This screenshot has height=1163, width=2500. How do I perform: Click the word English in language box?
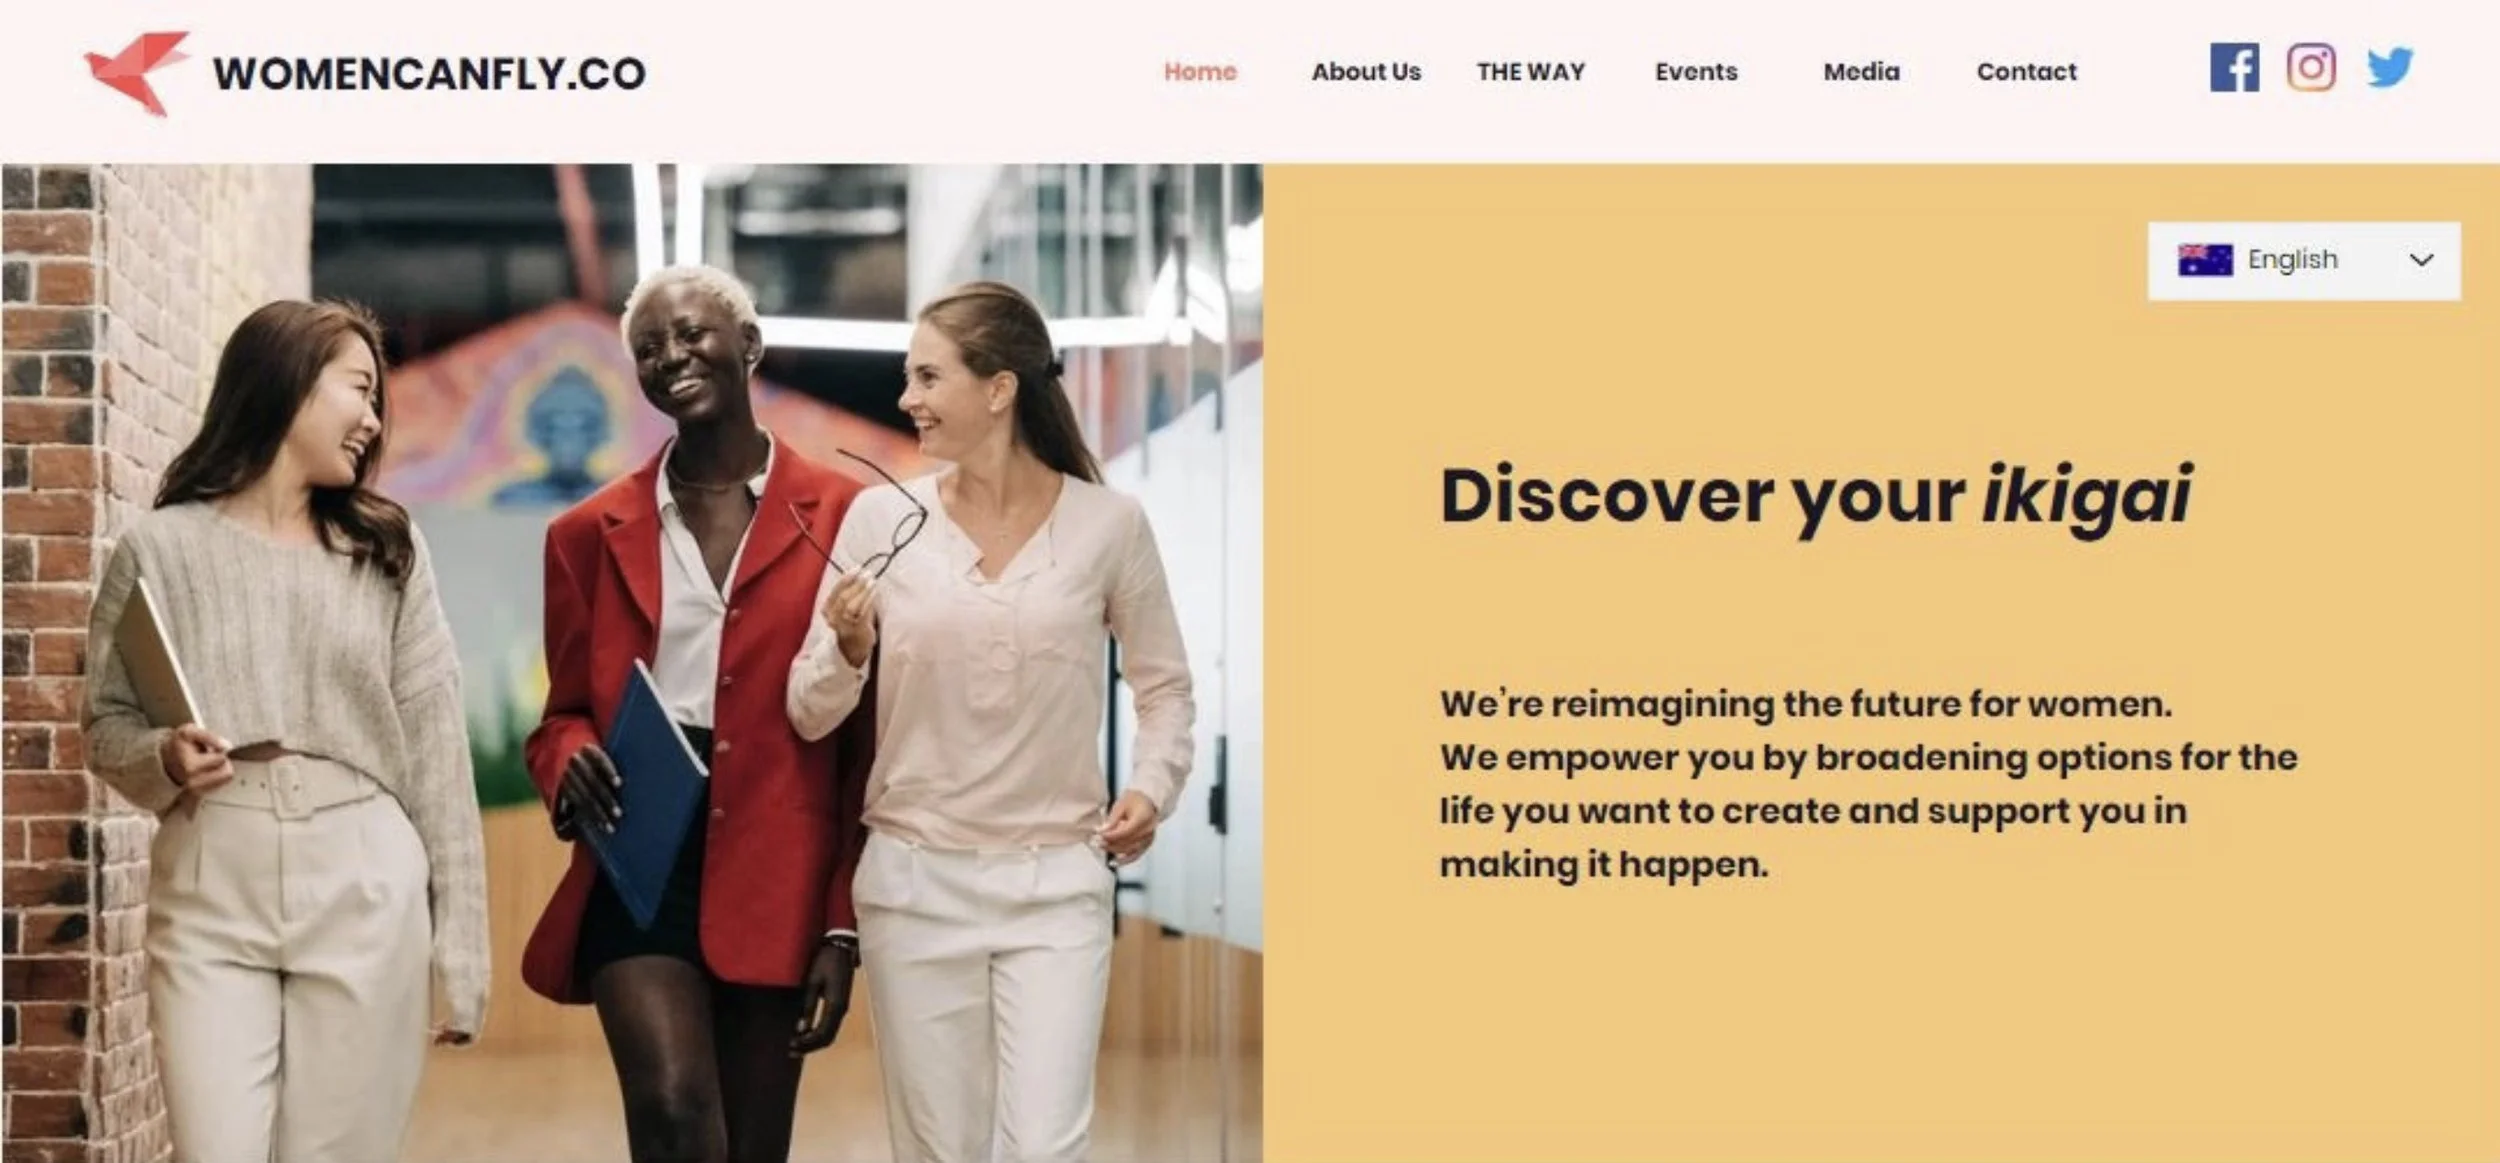[2293, 260]
